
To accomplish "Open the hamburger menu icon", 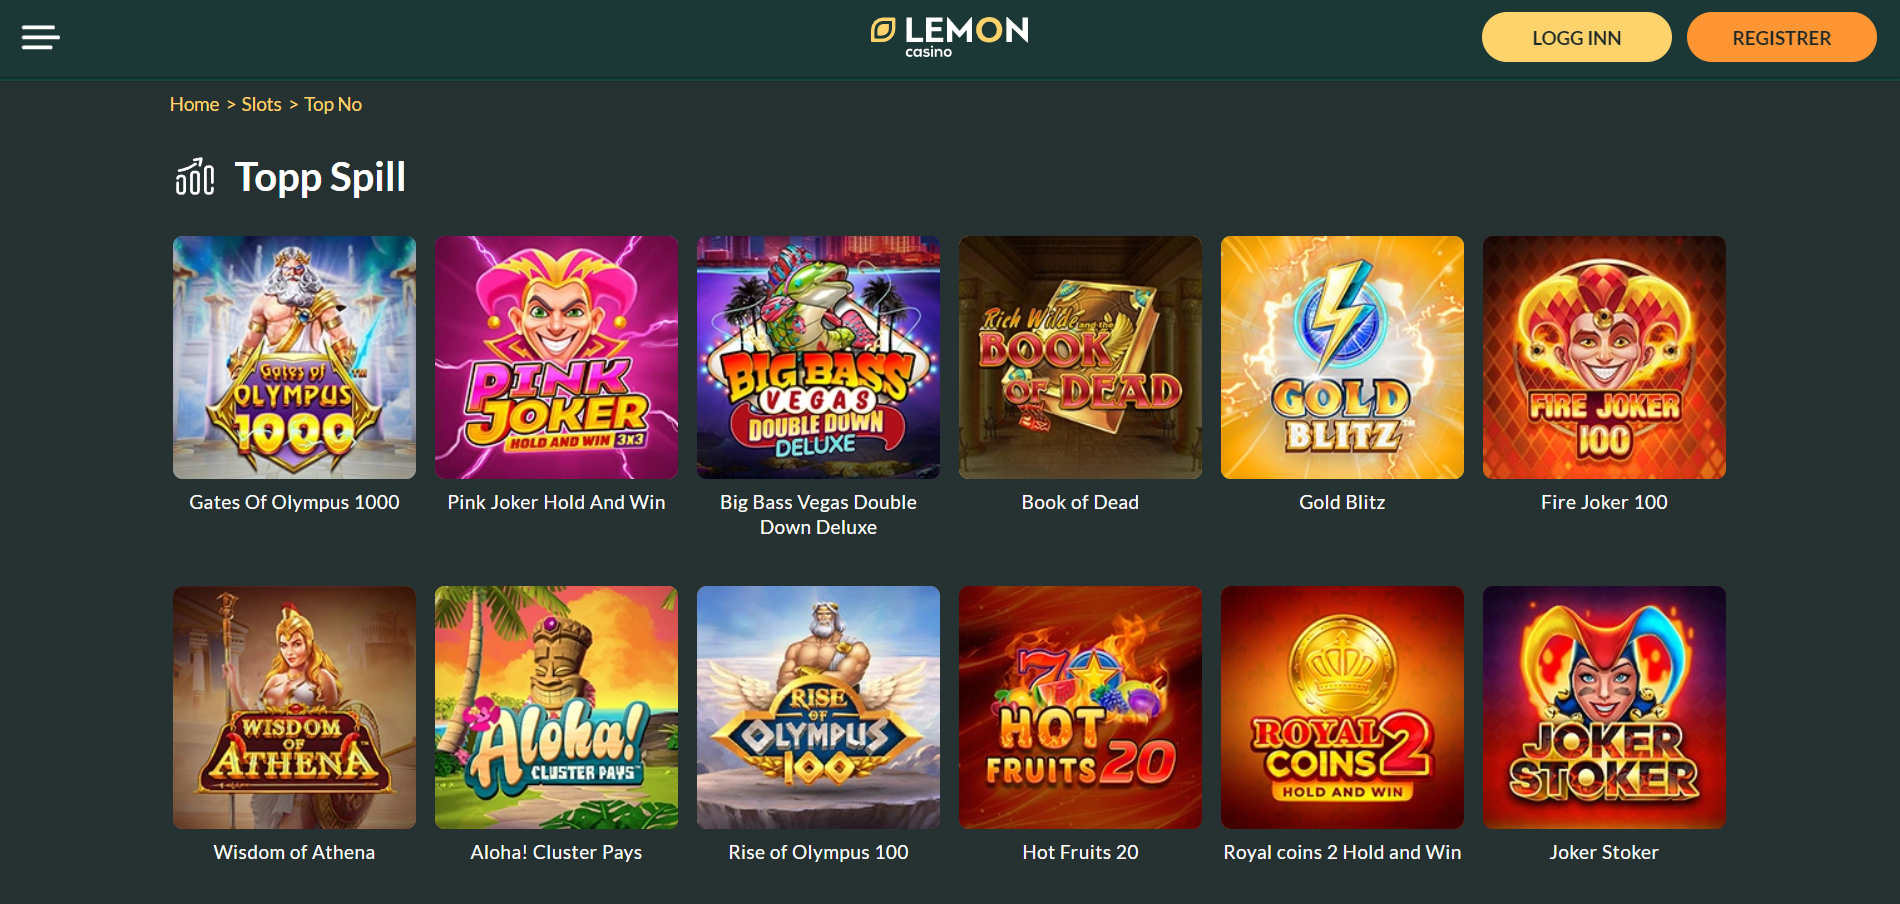I will click(x=41, y=38).
